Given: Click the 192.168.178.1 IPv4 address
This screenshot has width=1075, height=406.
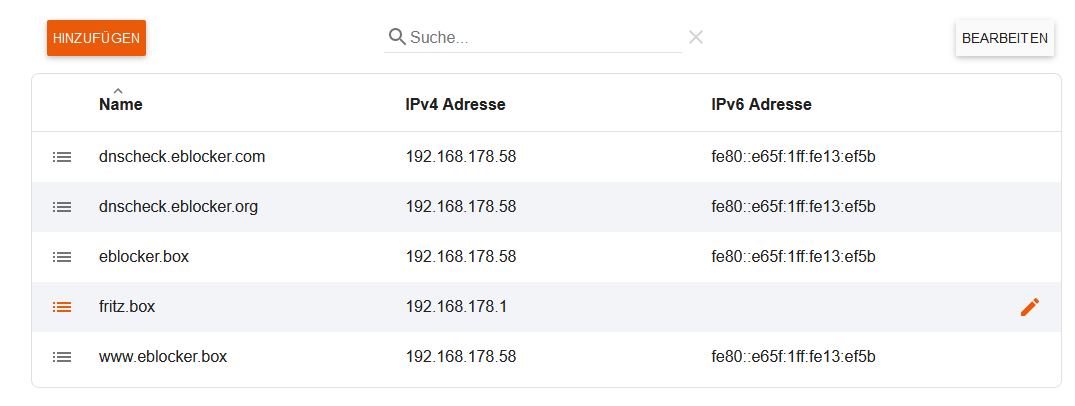Looking at the screenshot, I should click(x=457, y=307).
